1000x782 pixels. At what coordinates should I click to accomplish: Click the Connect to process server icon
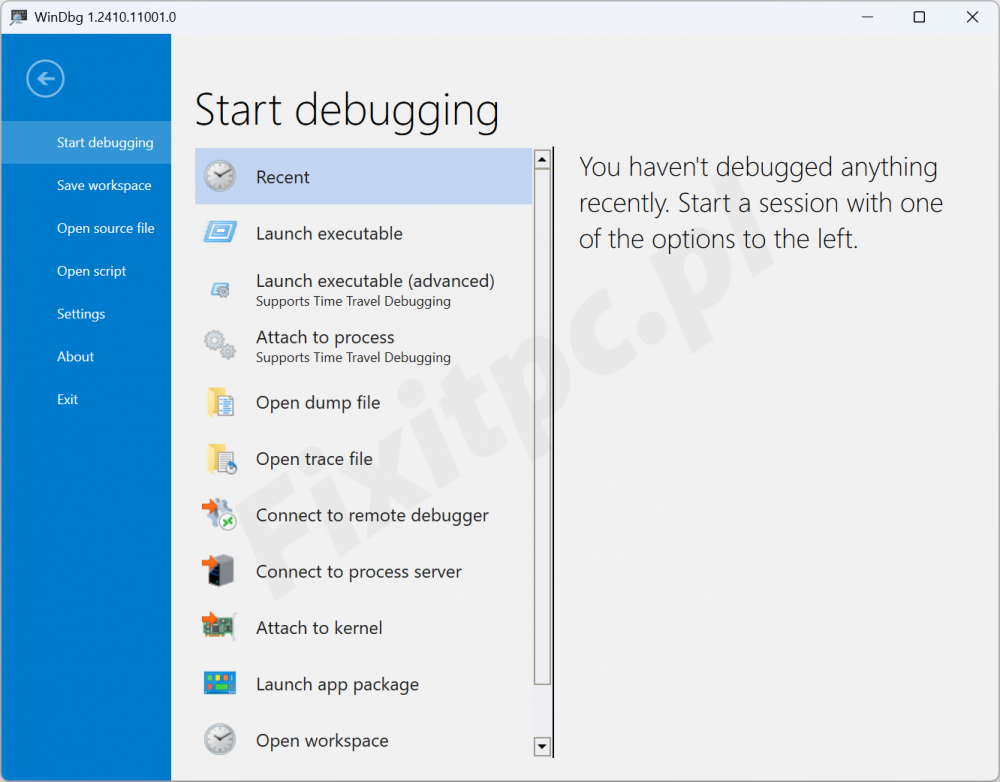(220, 572)
